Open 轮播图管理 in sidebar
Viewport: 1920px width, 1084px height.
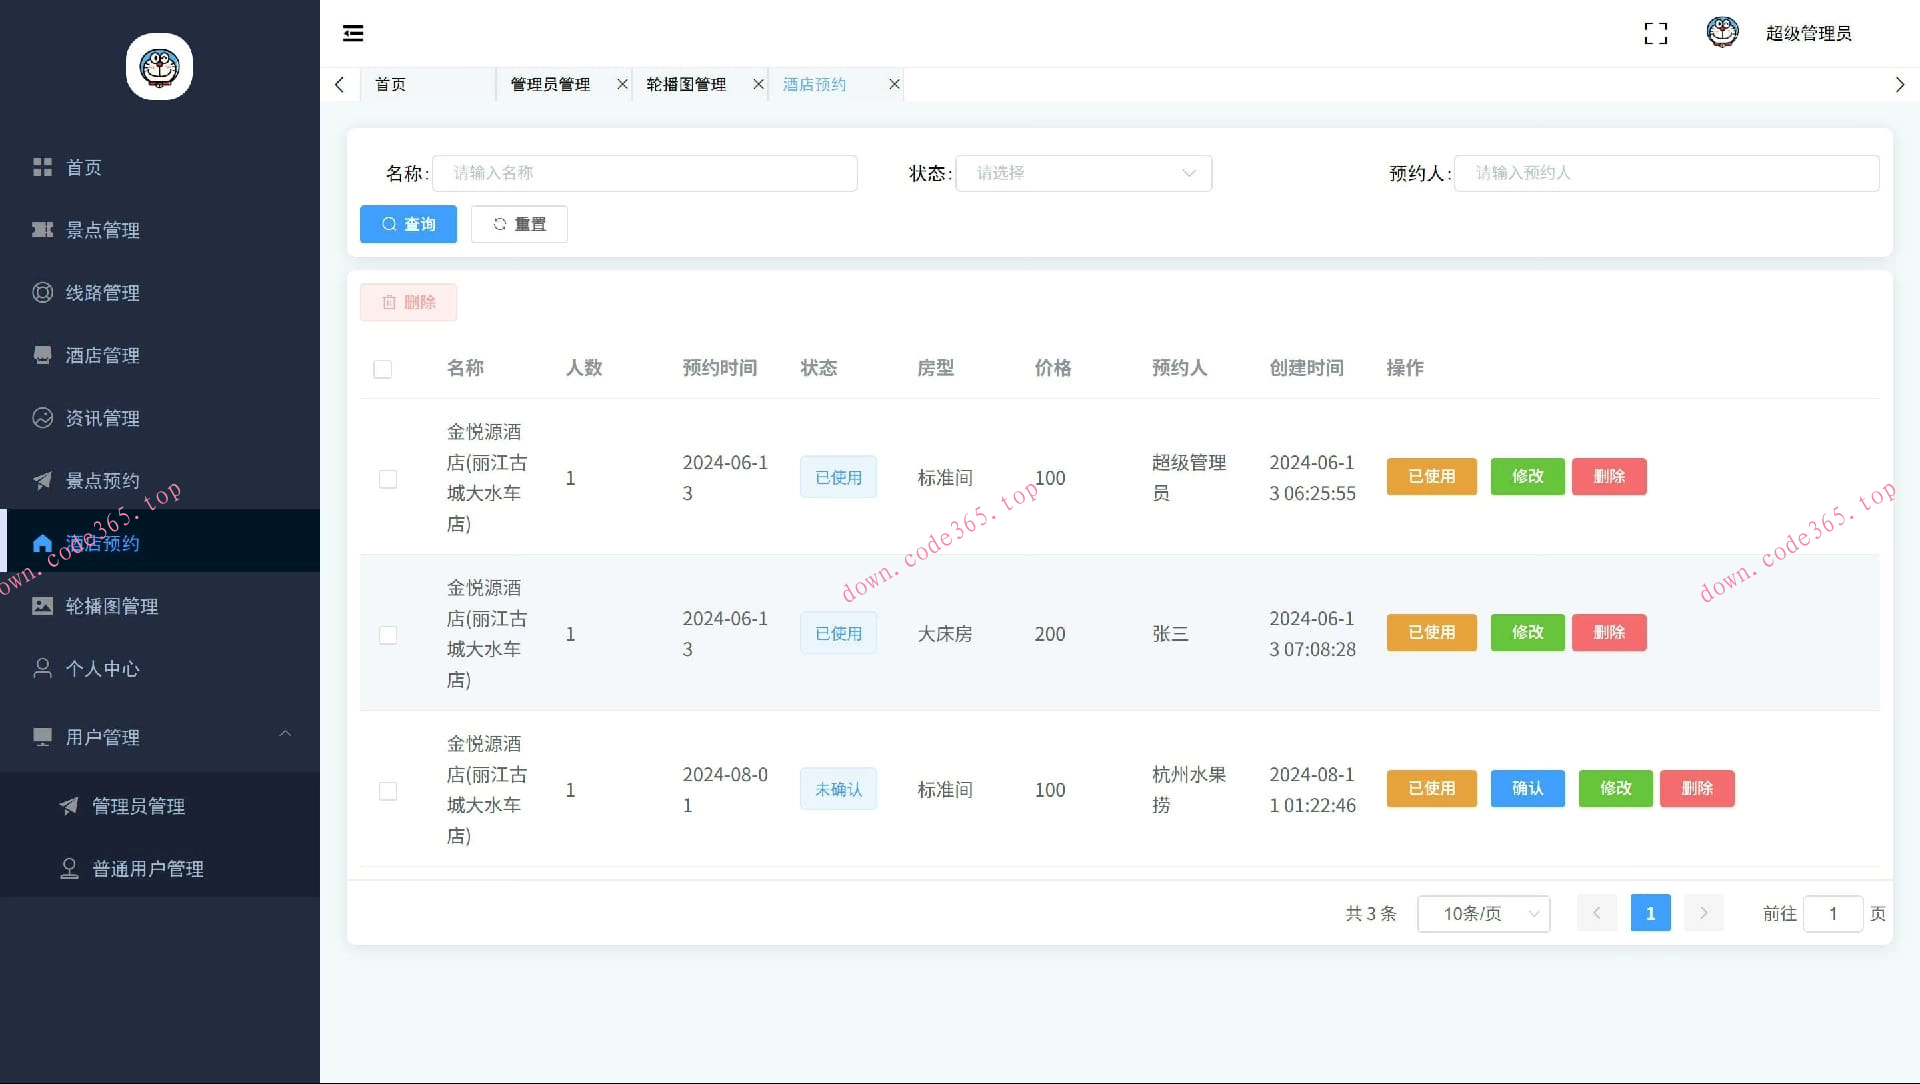tap(111, 606)
